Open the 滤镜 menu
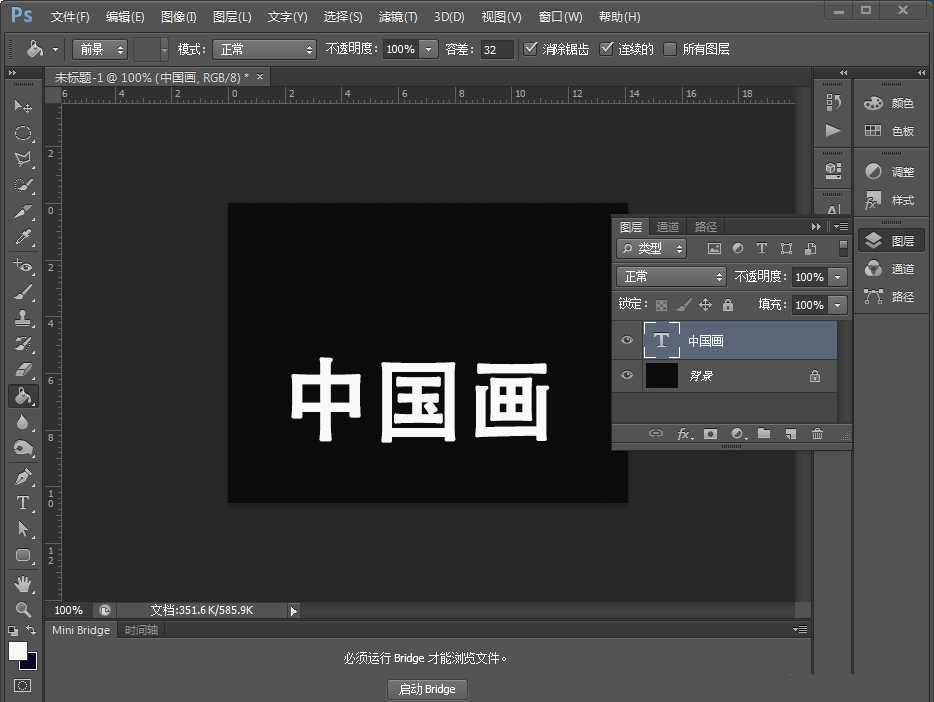This screenshot has width=934, height=702. [x=396, y=16]
